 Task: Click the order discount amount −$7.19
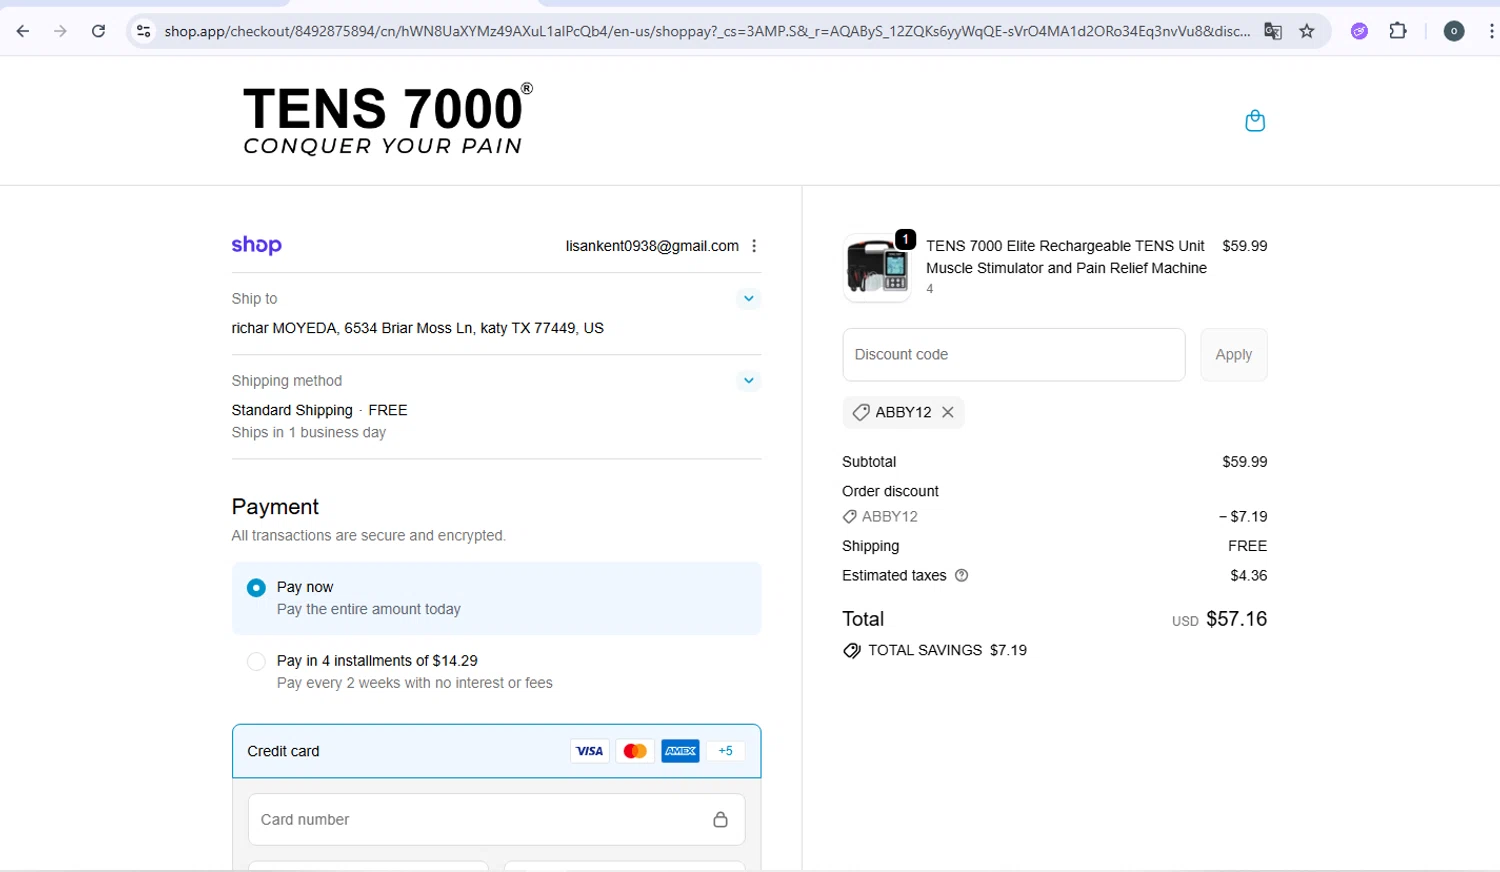1243,517
